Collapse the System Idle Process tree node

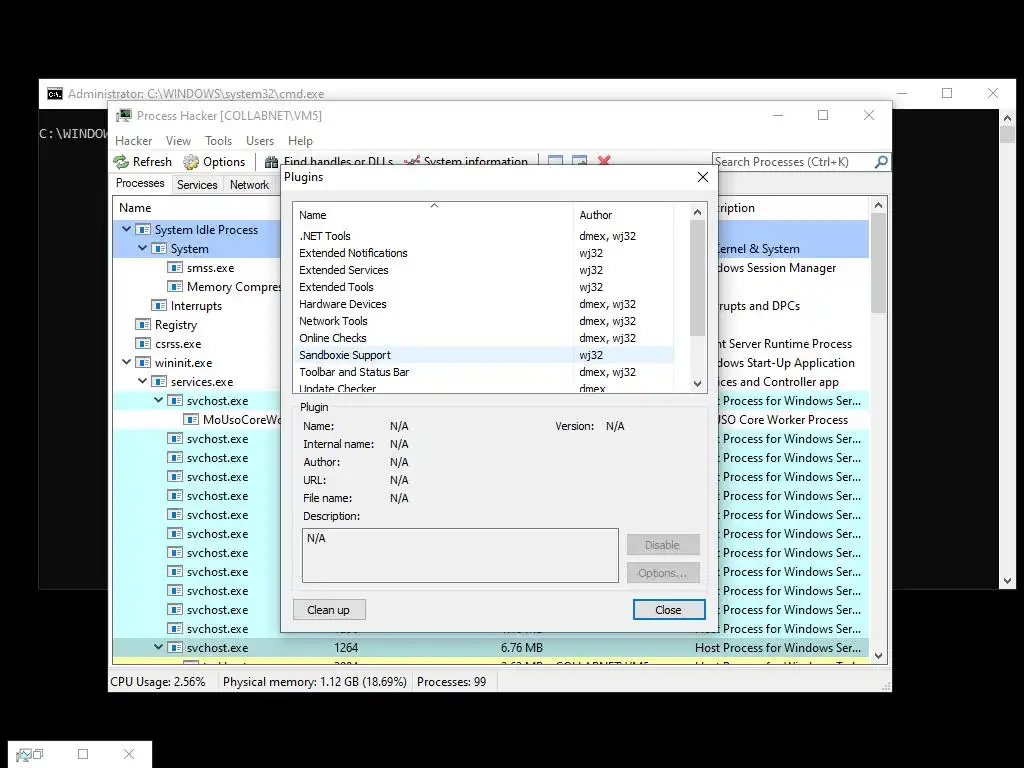click(x=127, y=229)
